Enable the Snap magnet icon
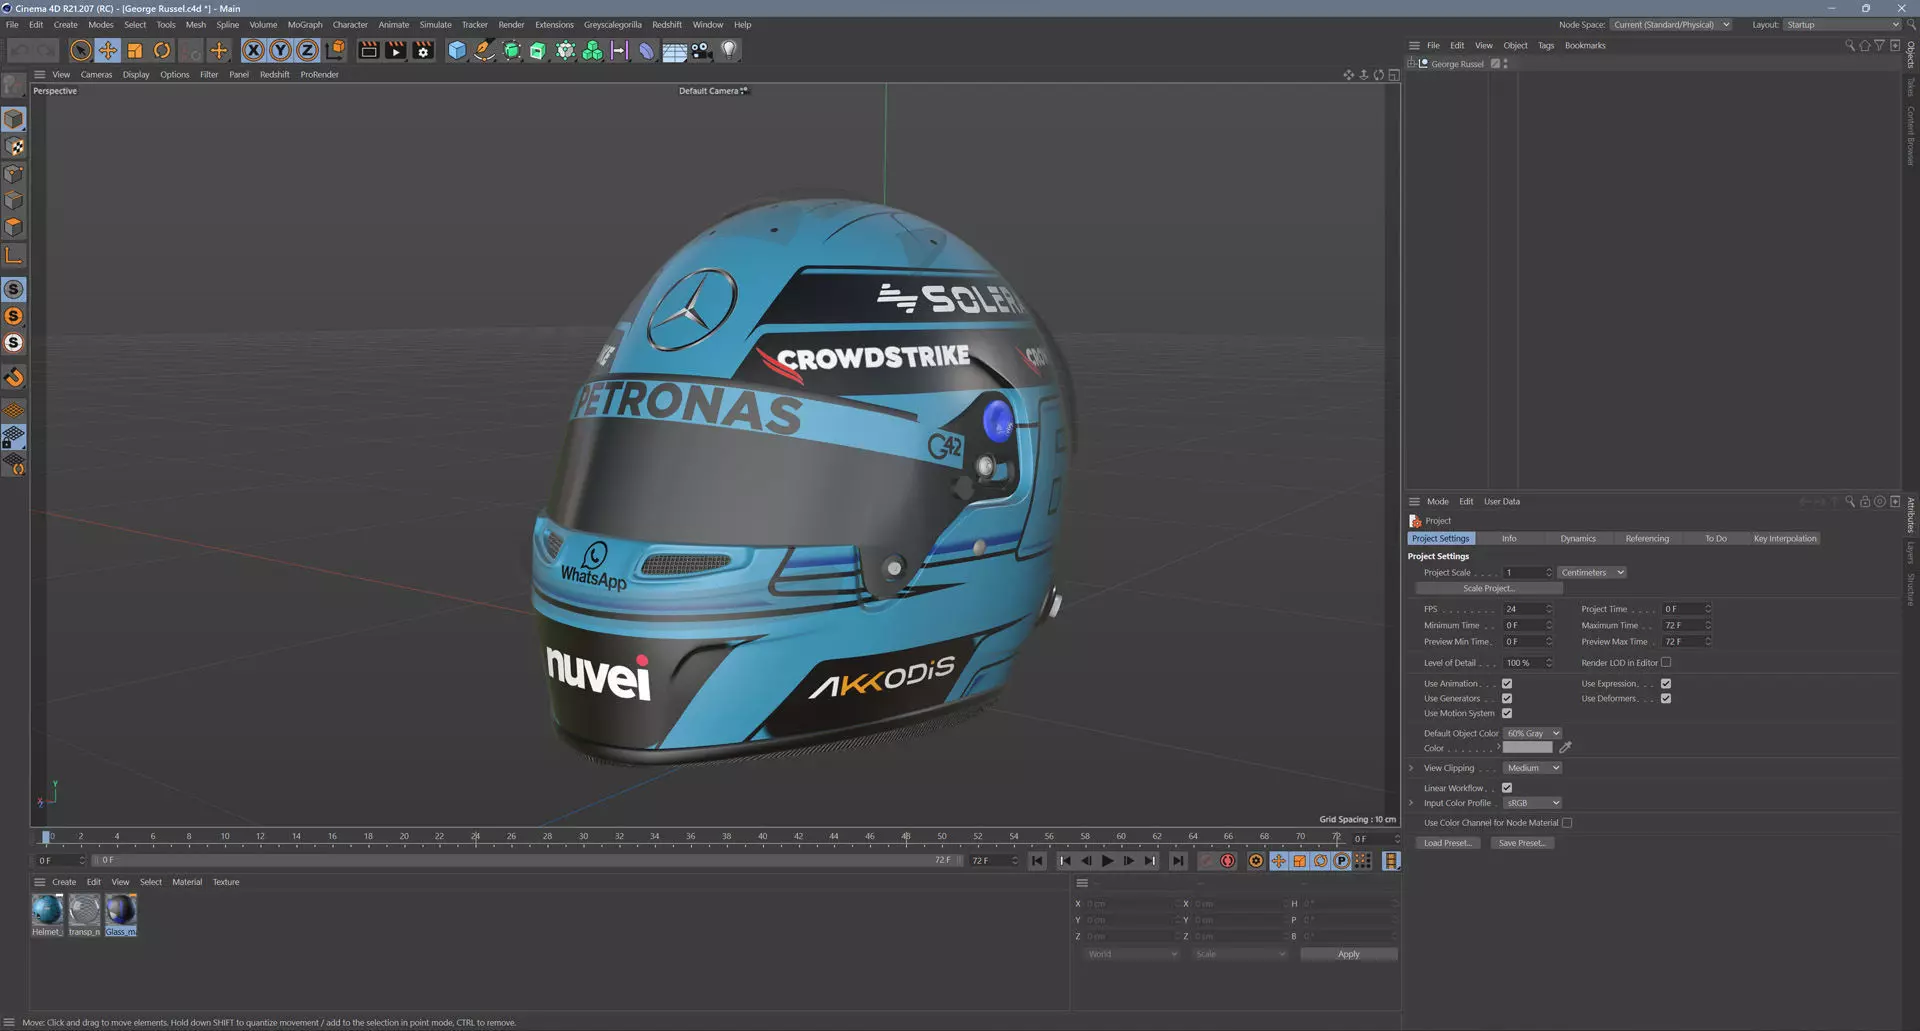Viewport: 1920px width, 1031px height. [x=14, y=377]
